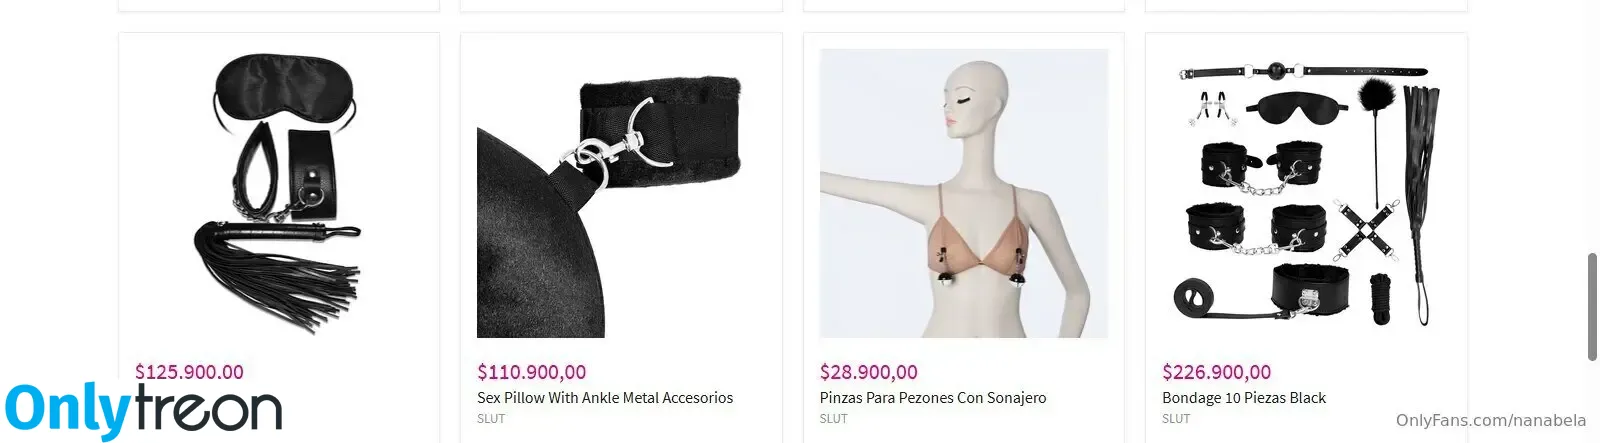This screenshot has height=443, width=1600.
Task: Click the $110.900,00 price
Action: pyautogui.click(x=532, y=372)
